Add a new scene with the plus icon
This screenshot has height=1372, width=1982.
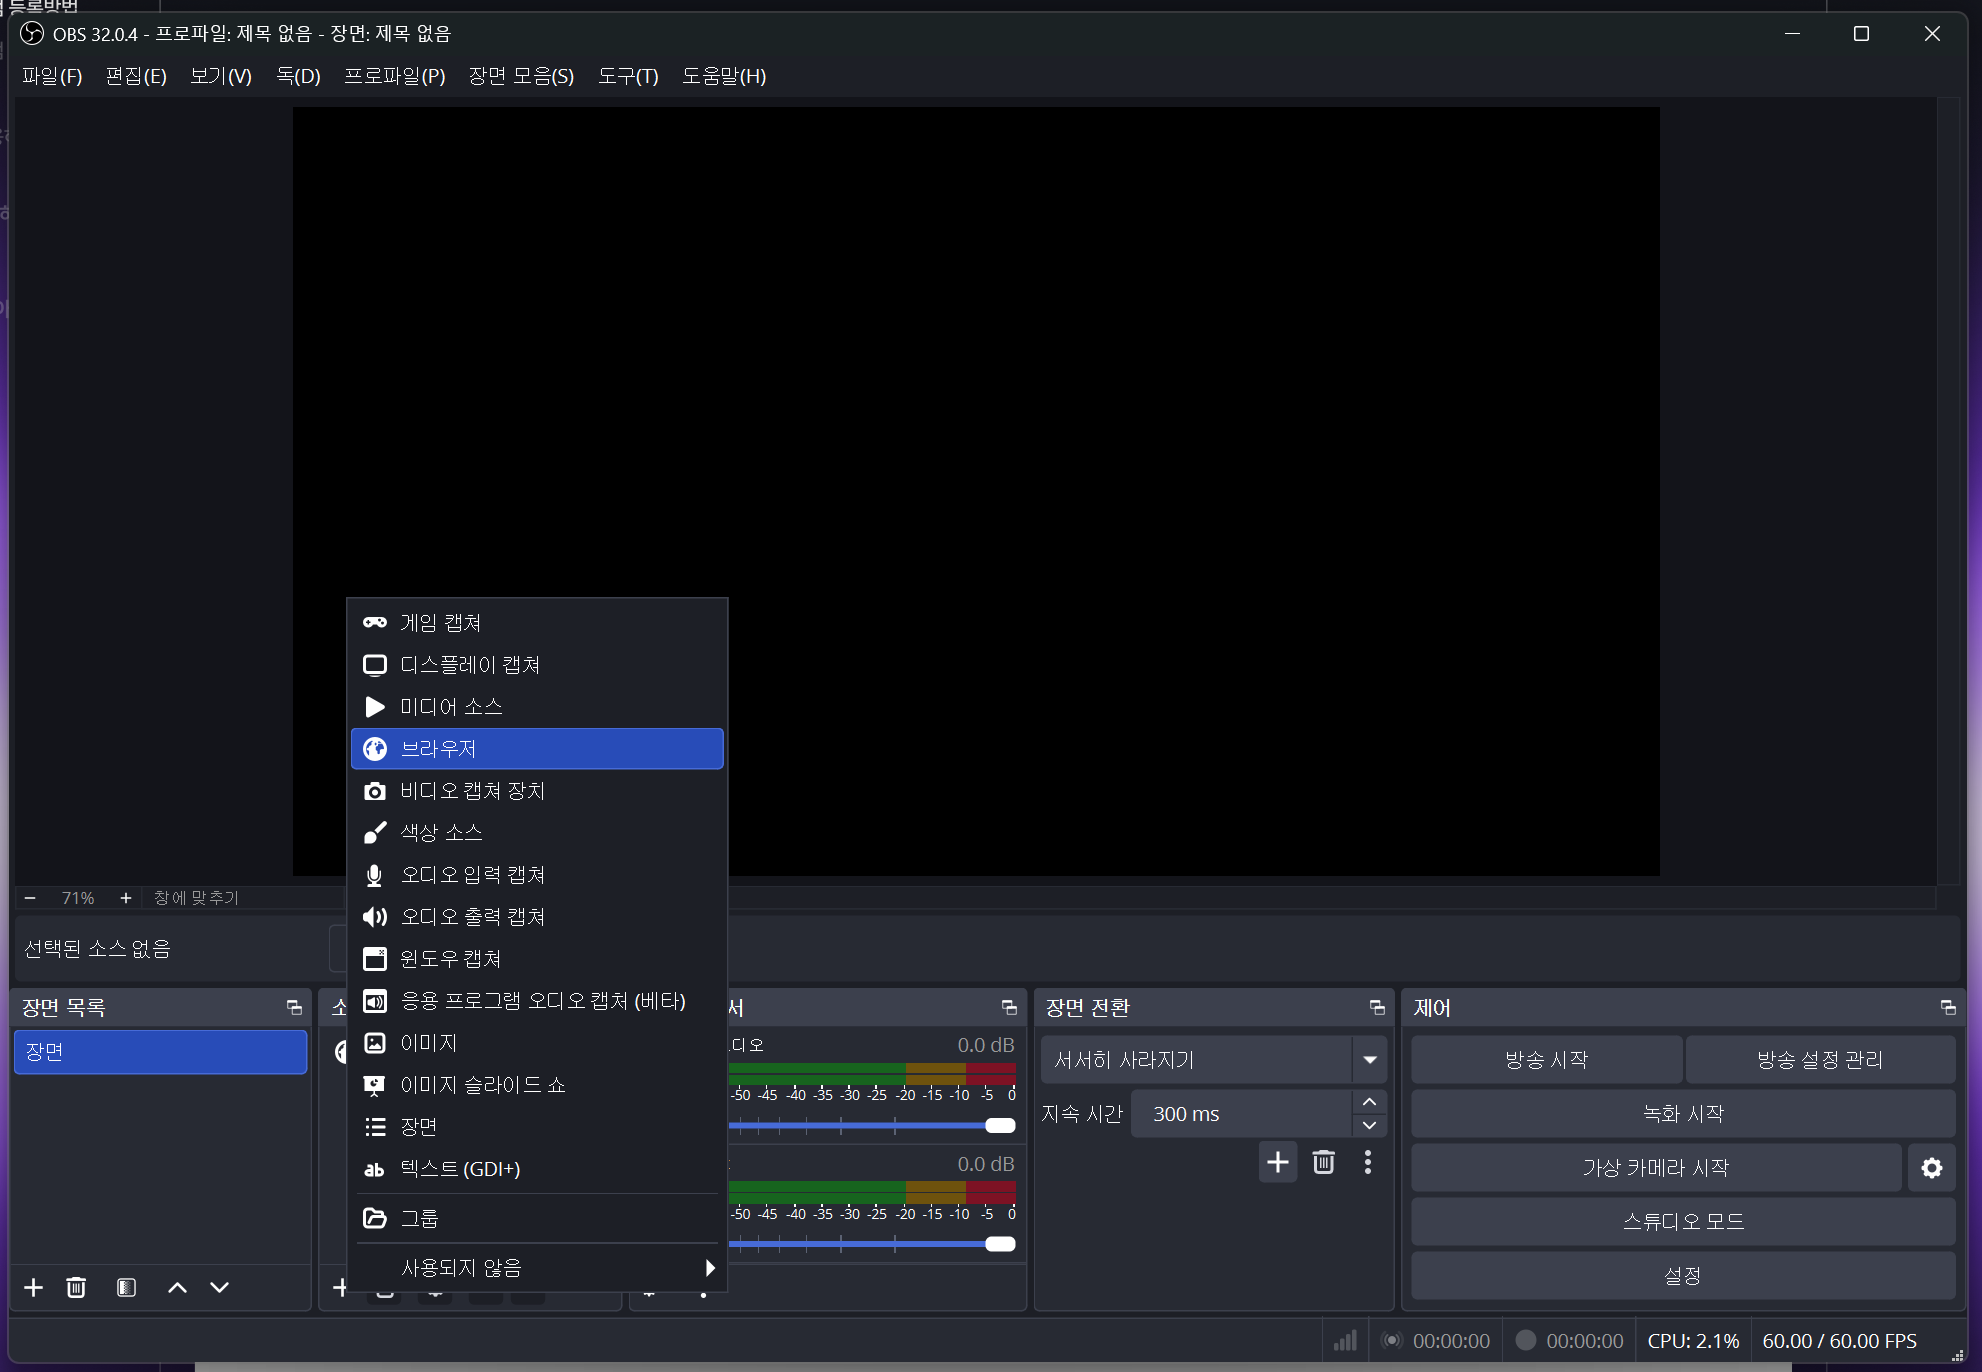coord(33,1287)
